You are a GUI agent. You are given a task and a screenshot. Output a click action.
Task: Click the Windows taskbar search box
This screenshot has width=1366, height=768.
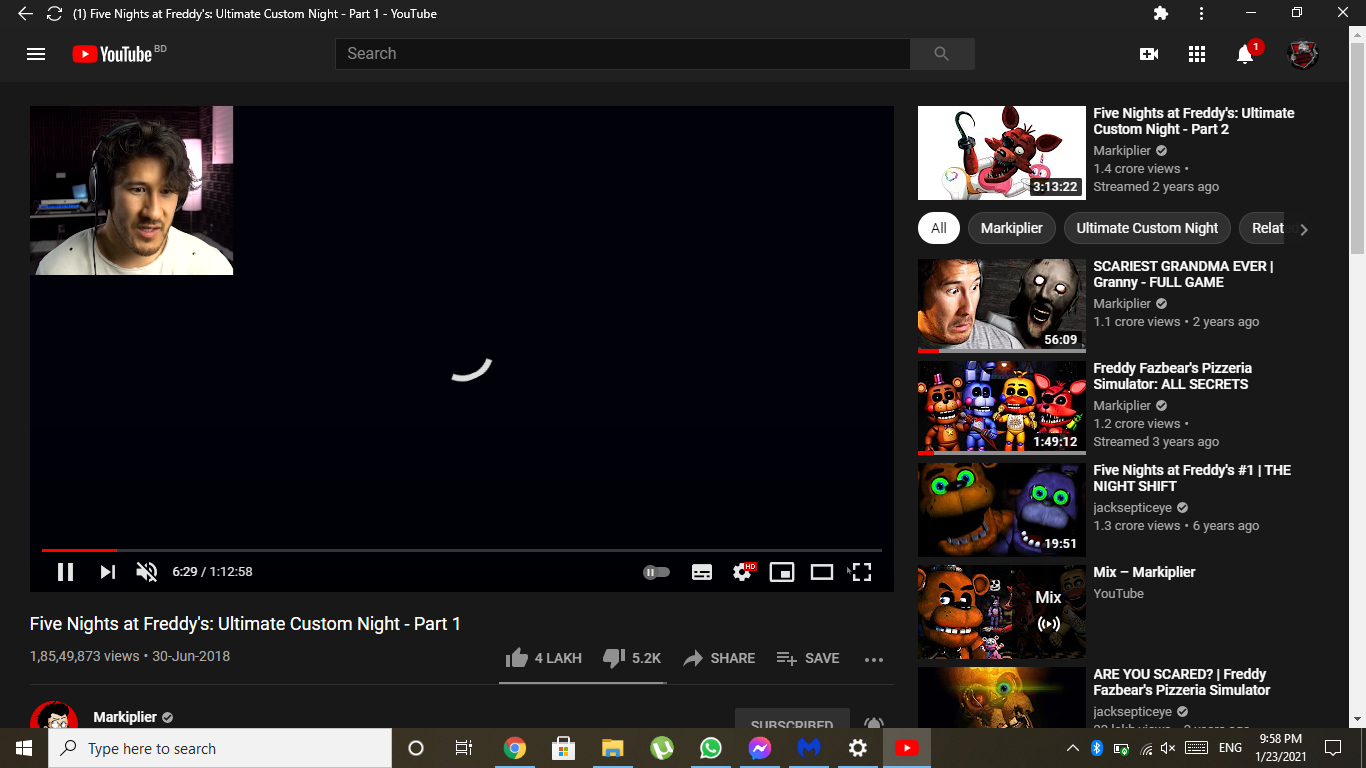(x=220, y=748)
